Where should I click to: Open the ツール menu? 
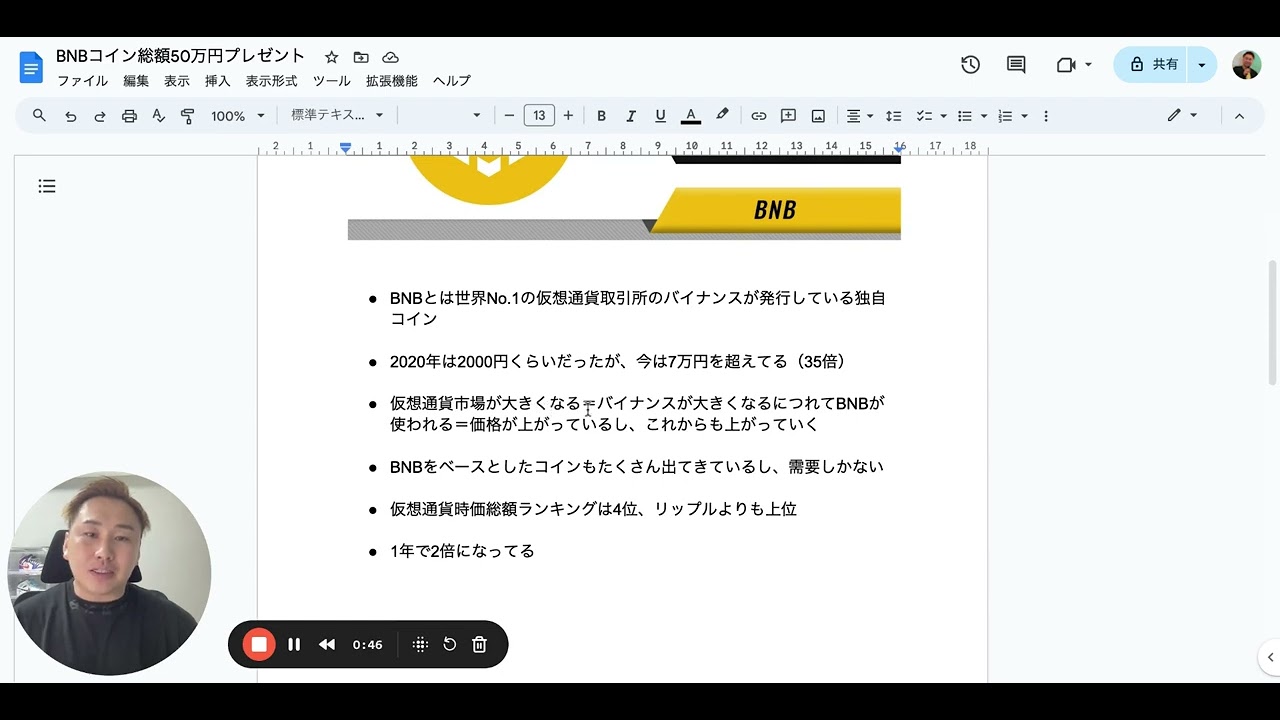point(331,81)
